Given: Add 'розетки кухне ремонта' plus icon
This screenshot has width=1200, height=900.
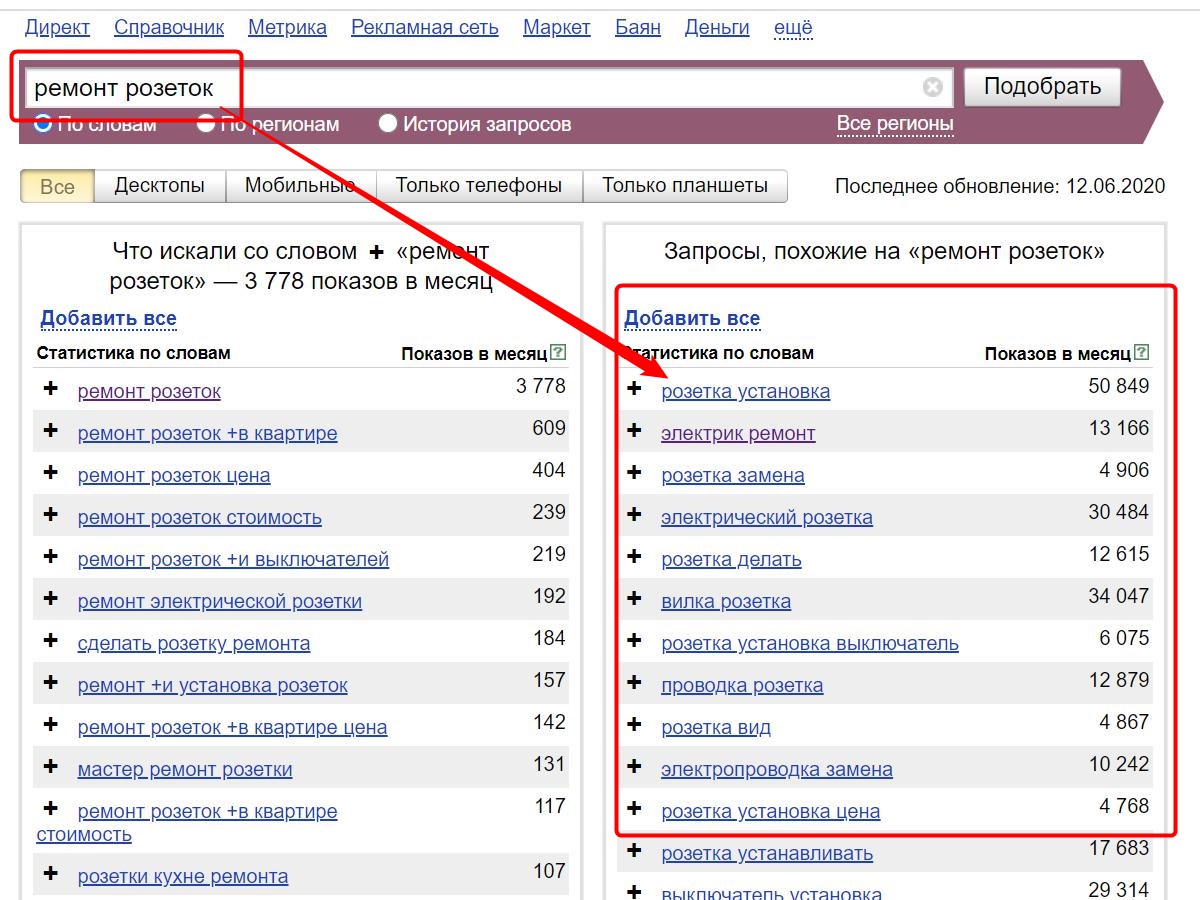Looking at the screenshot, I should (x=51, y=874).
